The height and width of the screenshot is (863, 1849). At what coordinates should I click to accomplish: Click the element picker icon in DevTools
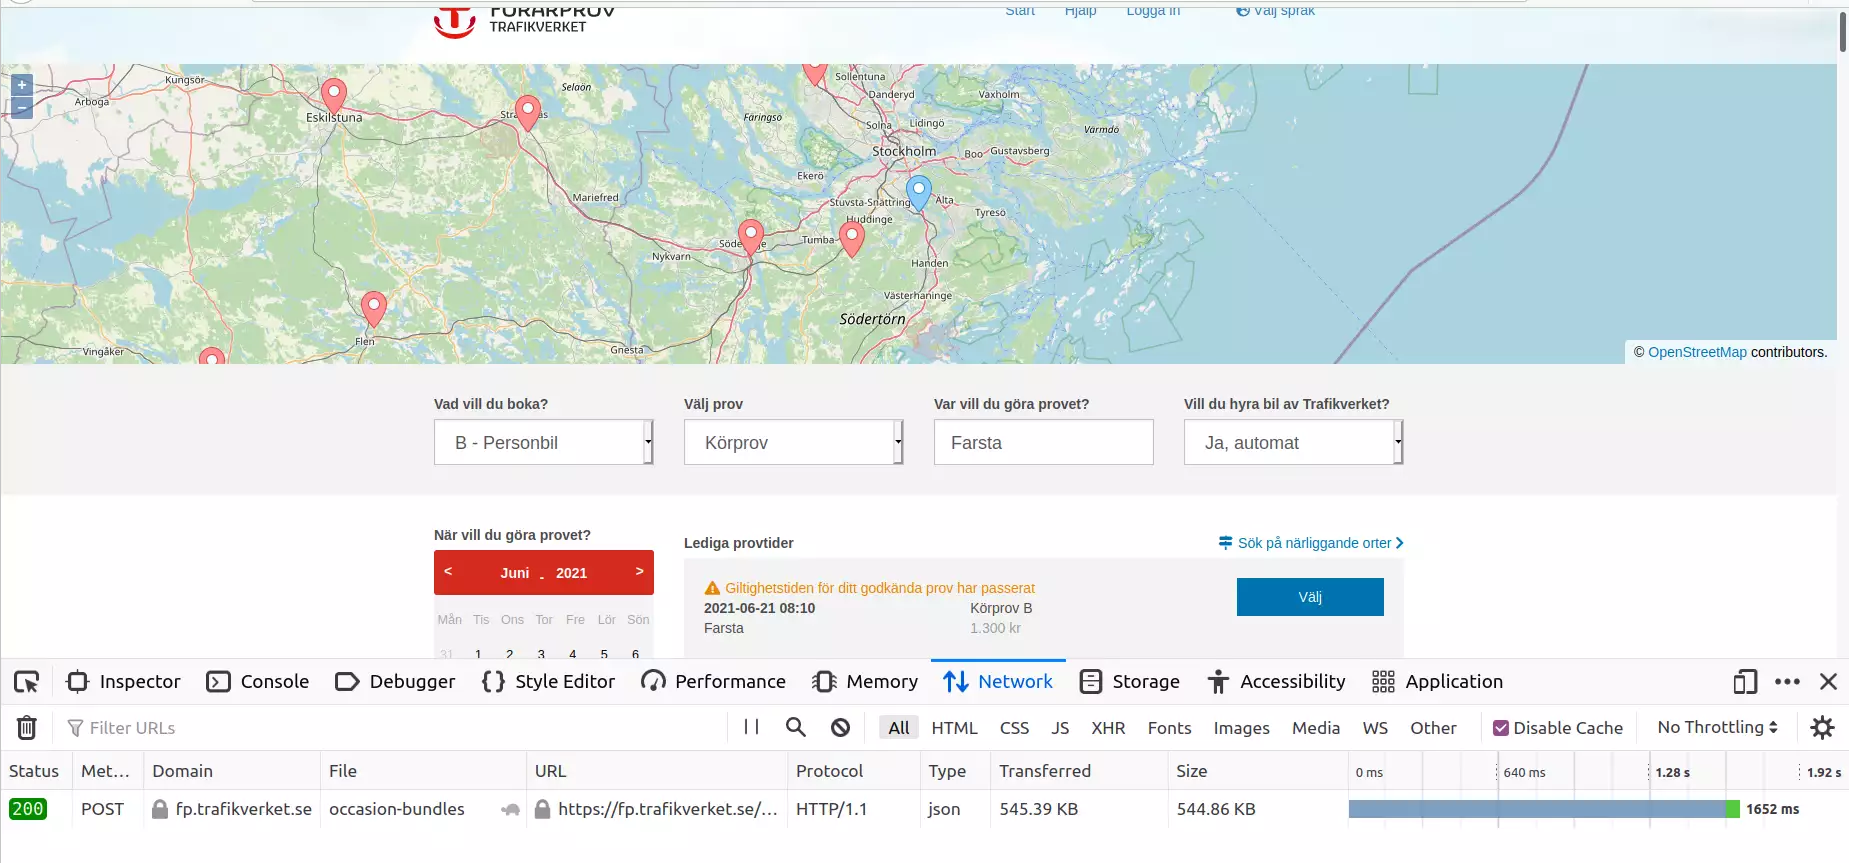(x=27, y=682)
